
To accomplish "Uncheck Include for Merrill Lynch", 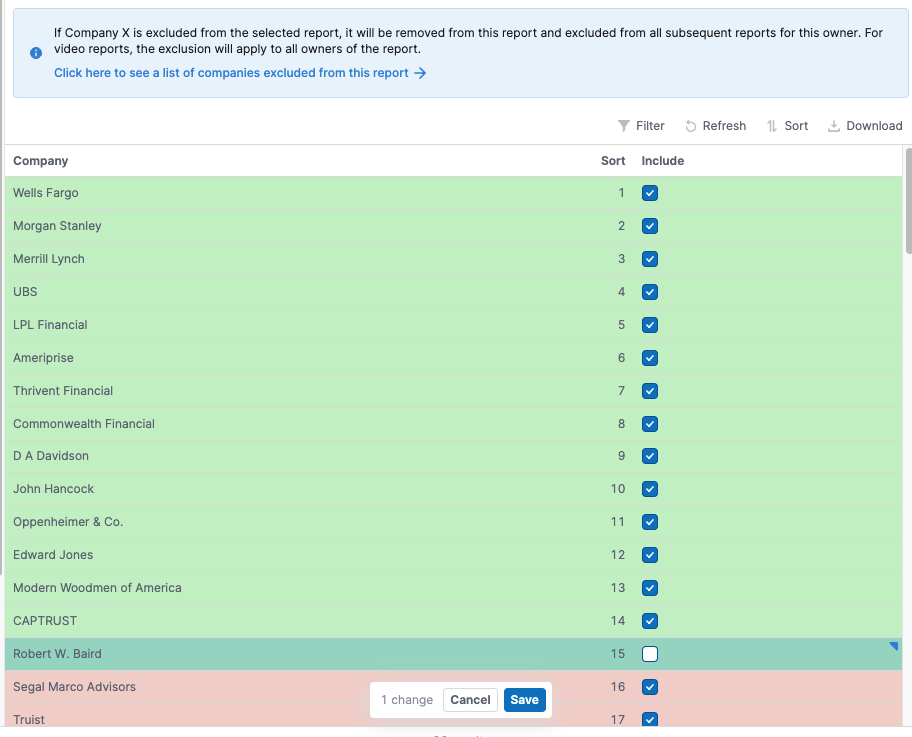I will coord(650,259).
